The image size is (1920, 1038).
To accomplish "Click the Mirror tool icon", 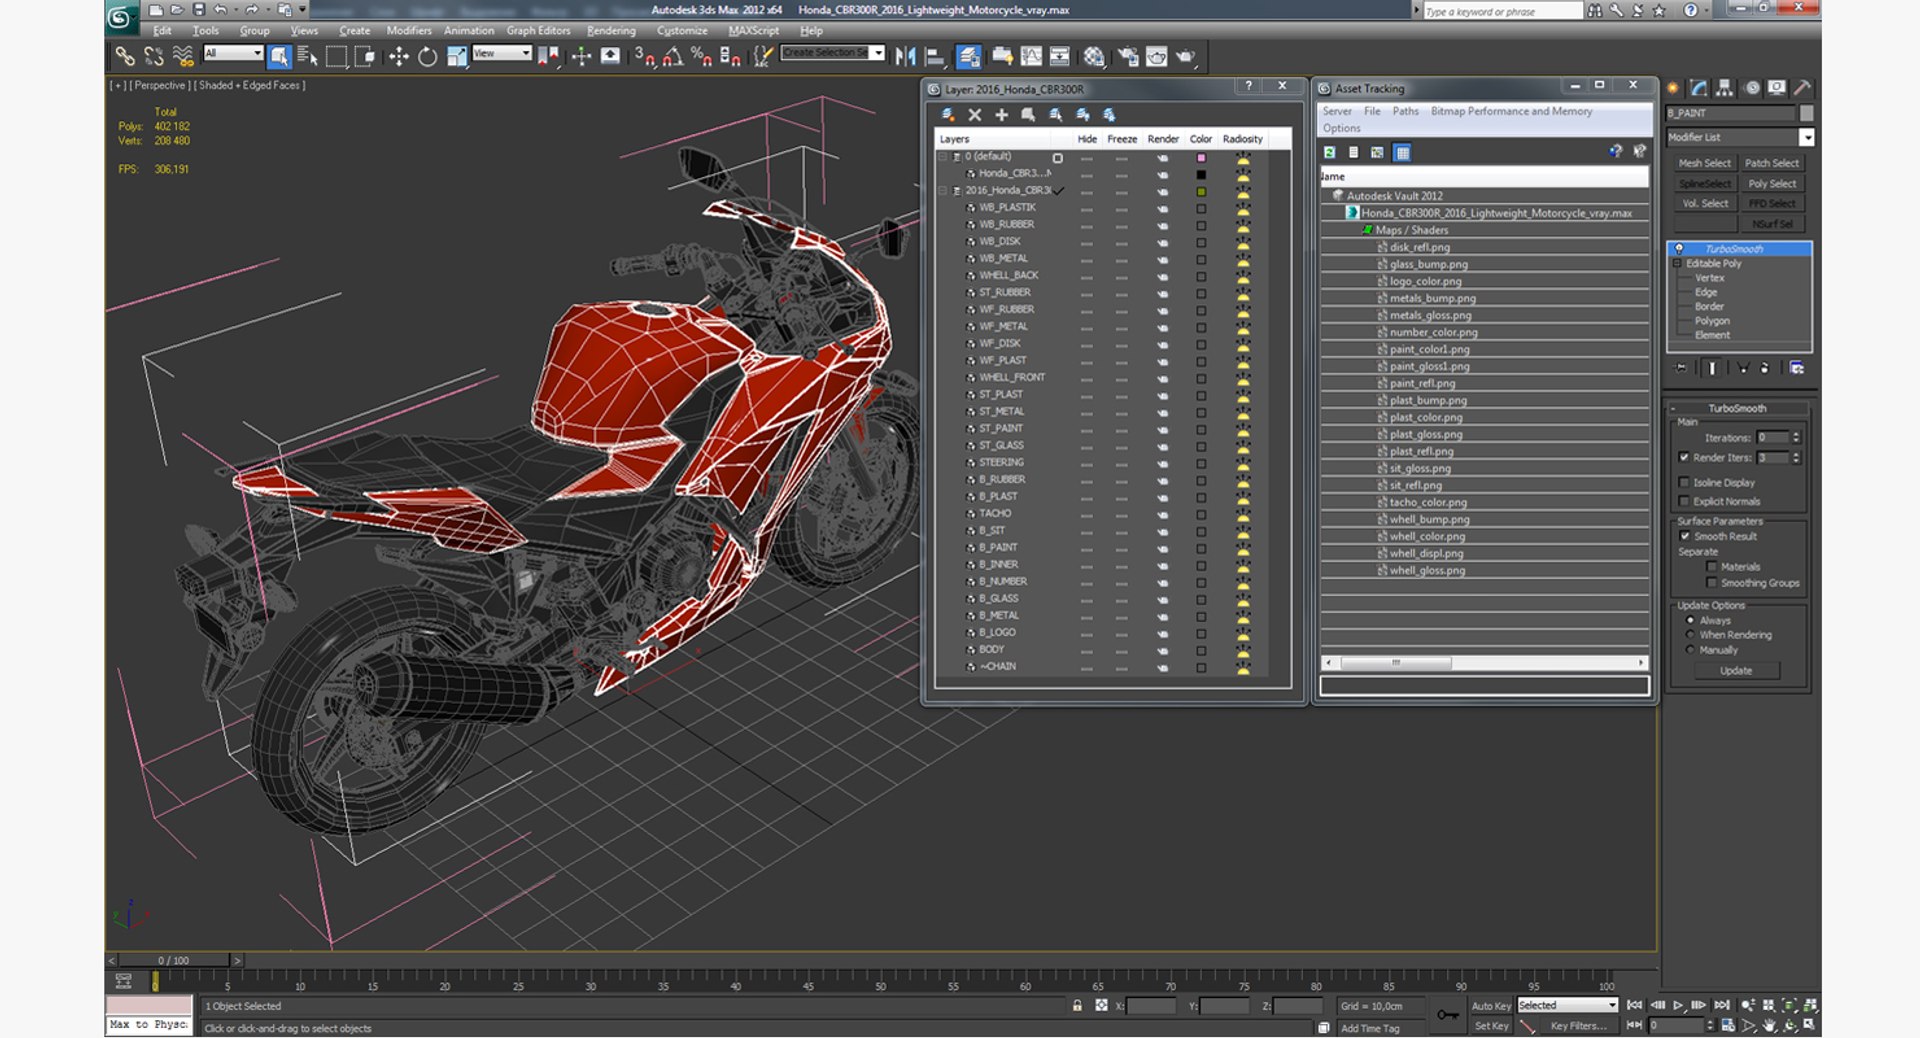I will pos(906,57).
